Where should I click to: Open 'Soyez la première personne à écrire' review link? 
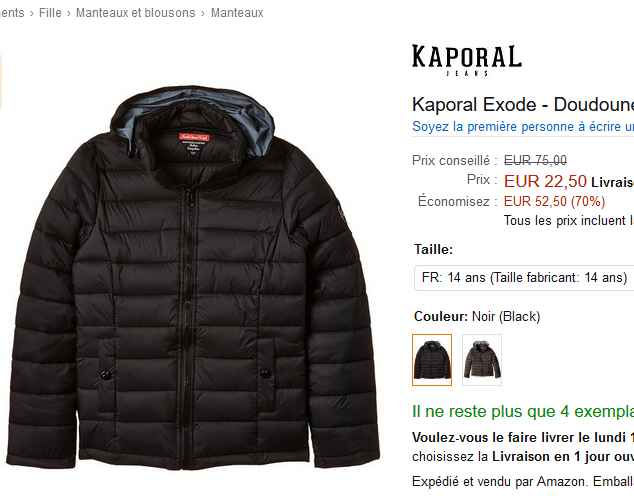tap(523, 127)
